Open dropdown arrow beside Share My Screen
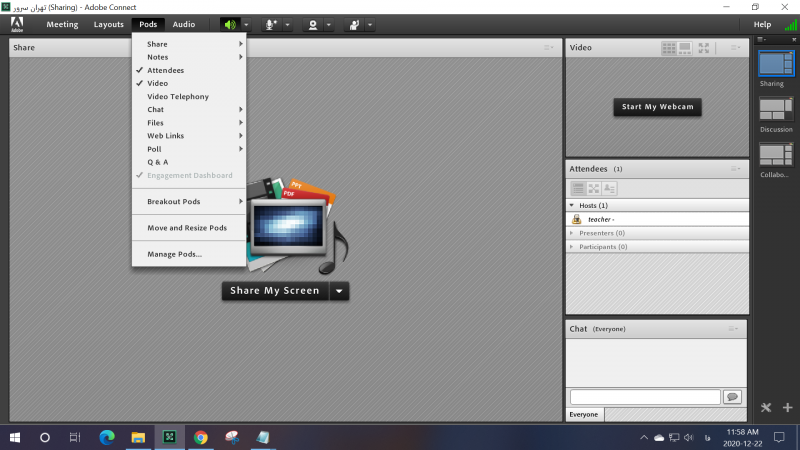Screen dimensions: 800x450 pos(340,291)
